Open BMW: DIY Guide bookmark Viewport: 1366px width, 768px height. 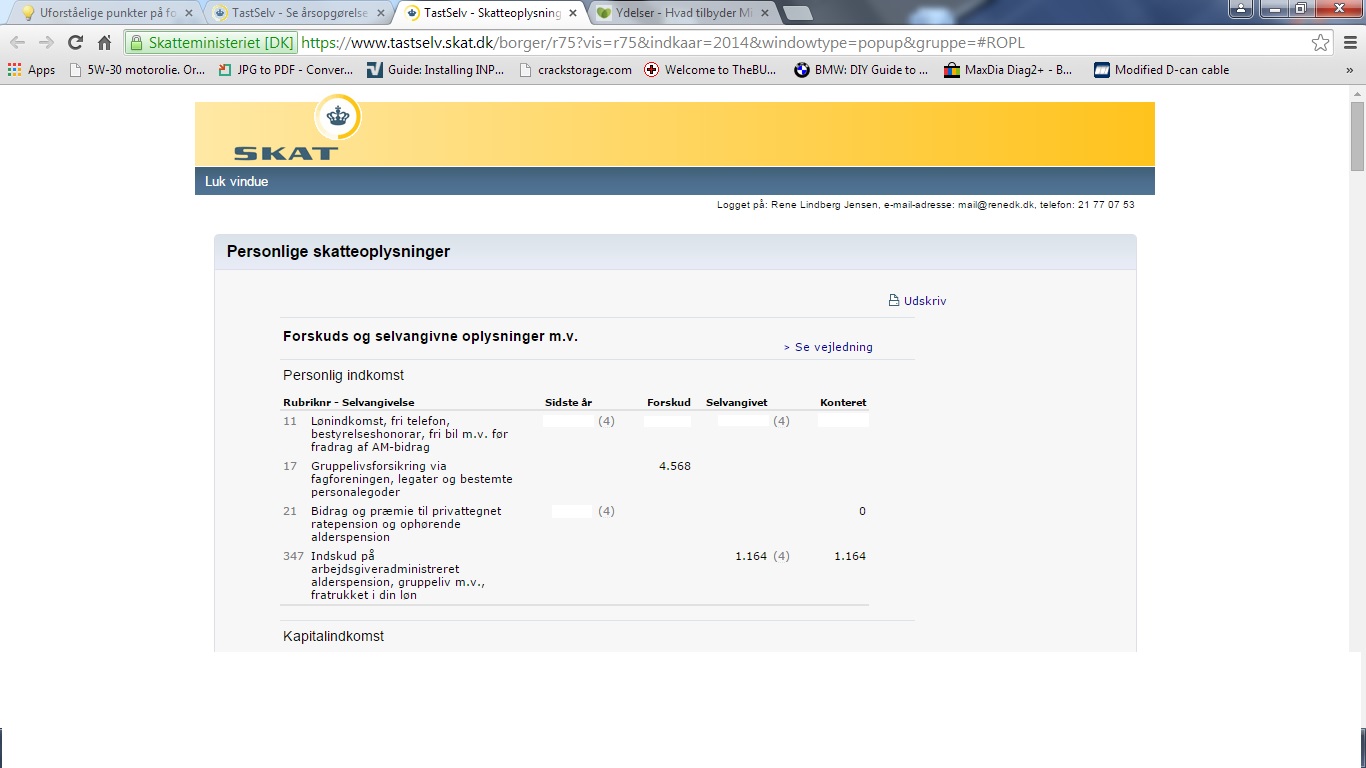click(x=861, y=70)
